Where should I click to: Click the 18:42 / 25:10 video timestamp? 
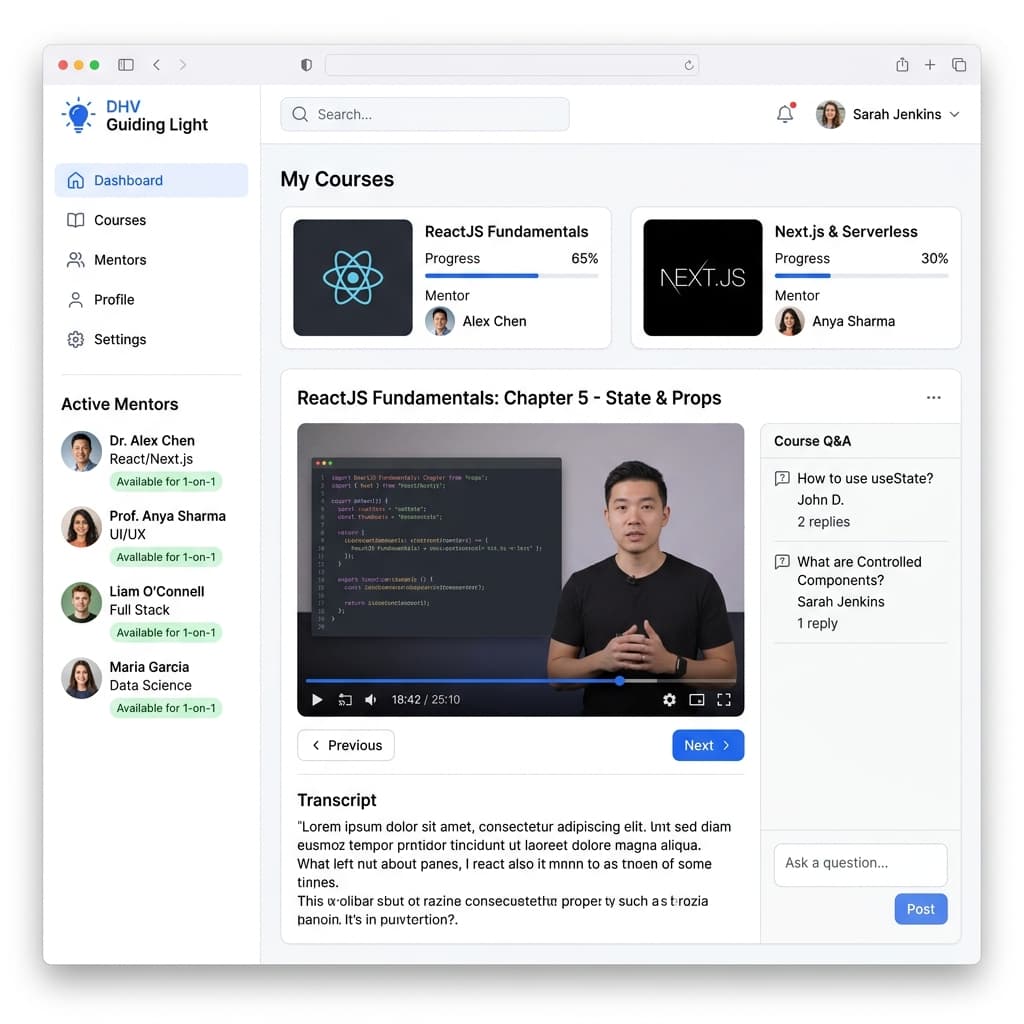coord(426,699)
